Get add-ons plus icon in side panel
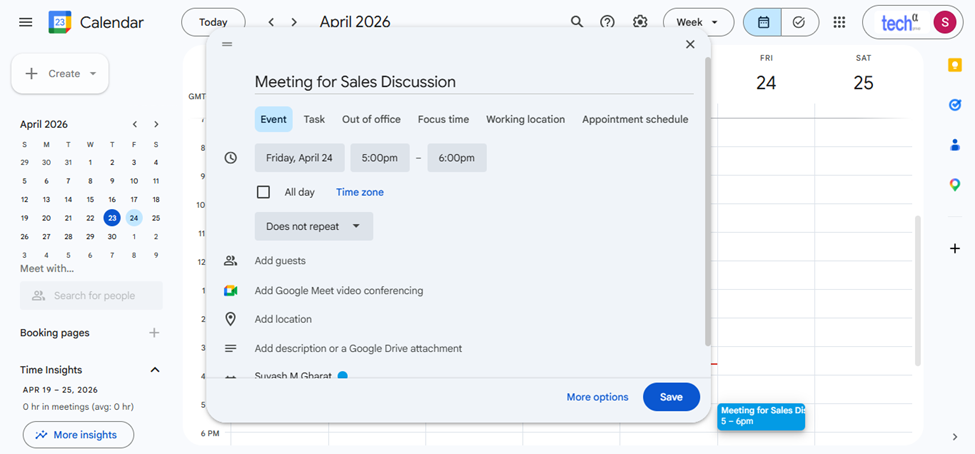975x454 pixels. [954, 249]
